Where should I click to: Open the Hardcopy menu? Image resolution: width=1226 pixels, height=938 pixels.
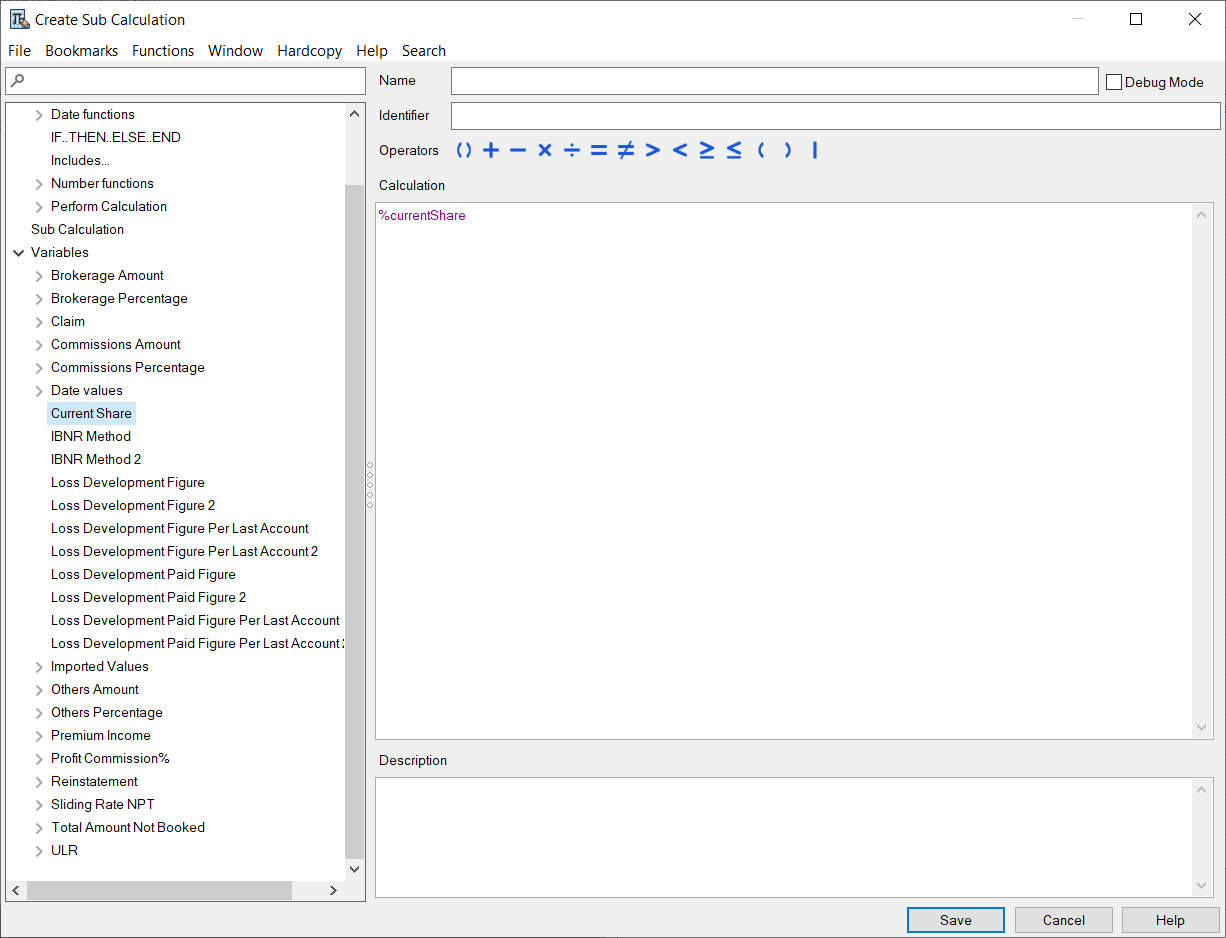[x=309, y=51]
